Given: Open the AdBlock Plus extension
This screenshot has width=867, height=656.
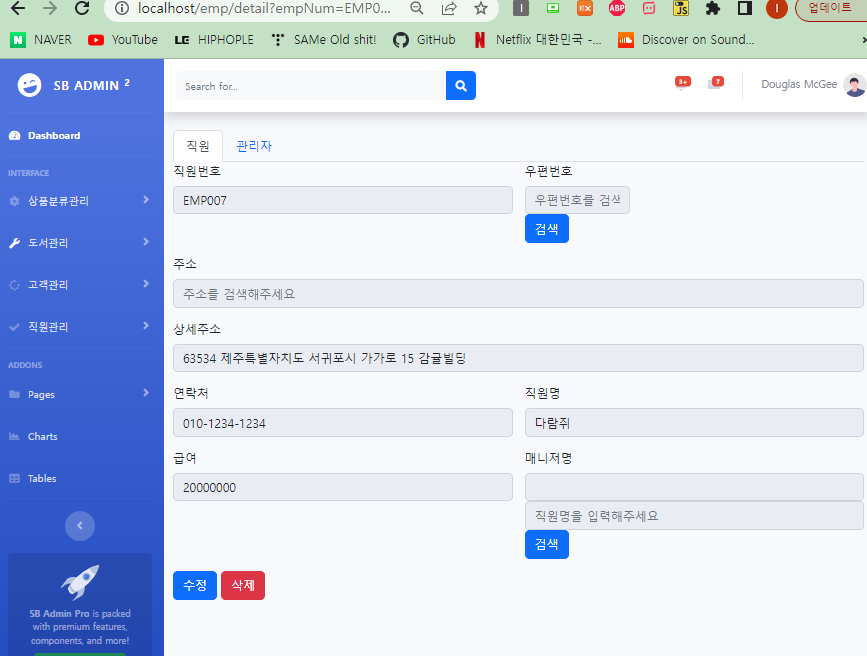Looking at the screenshot, I should [x=617, y=8].
